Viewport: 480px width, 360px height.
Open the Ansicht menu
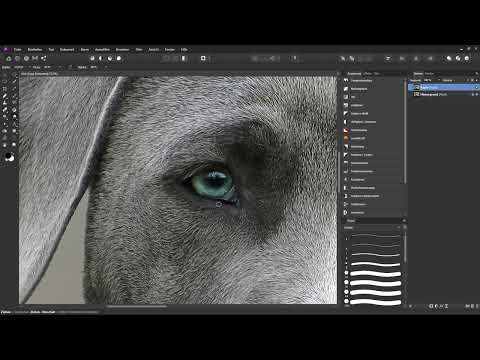click(153, 49)
